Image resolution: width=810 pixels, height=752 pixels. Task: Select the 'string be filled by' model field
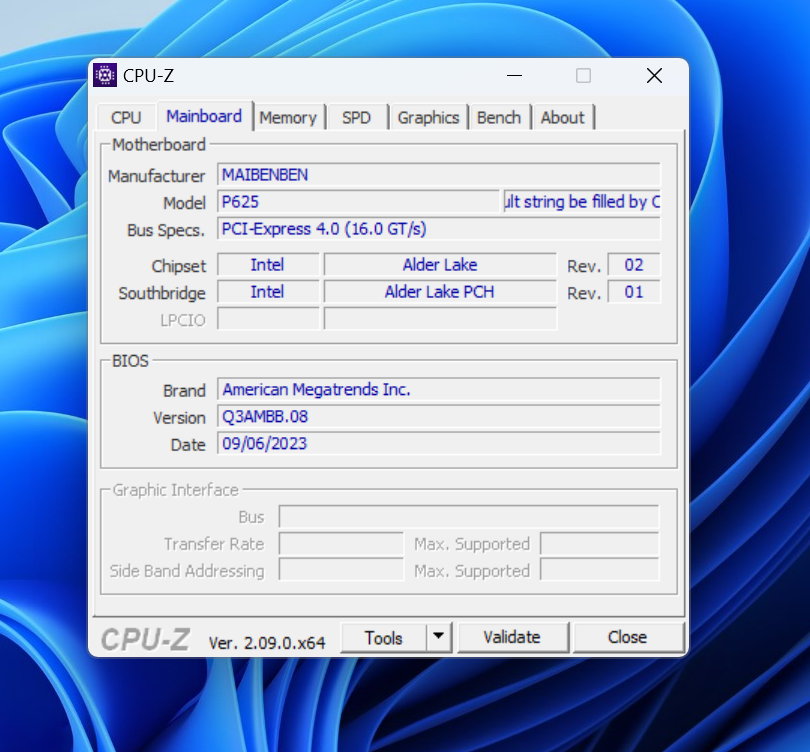(x=582, y=201)
